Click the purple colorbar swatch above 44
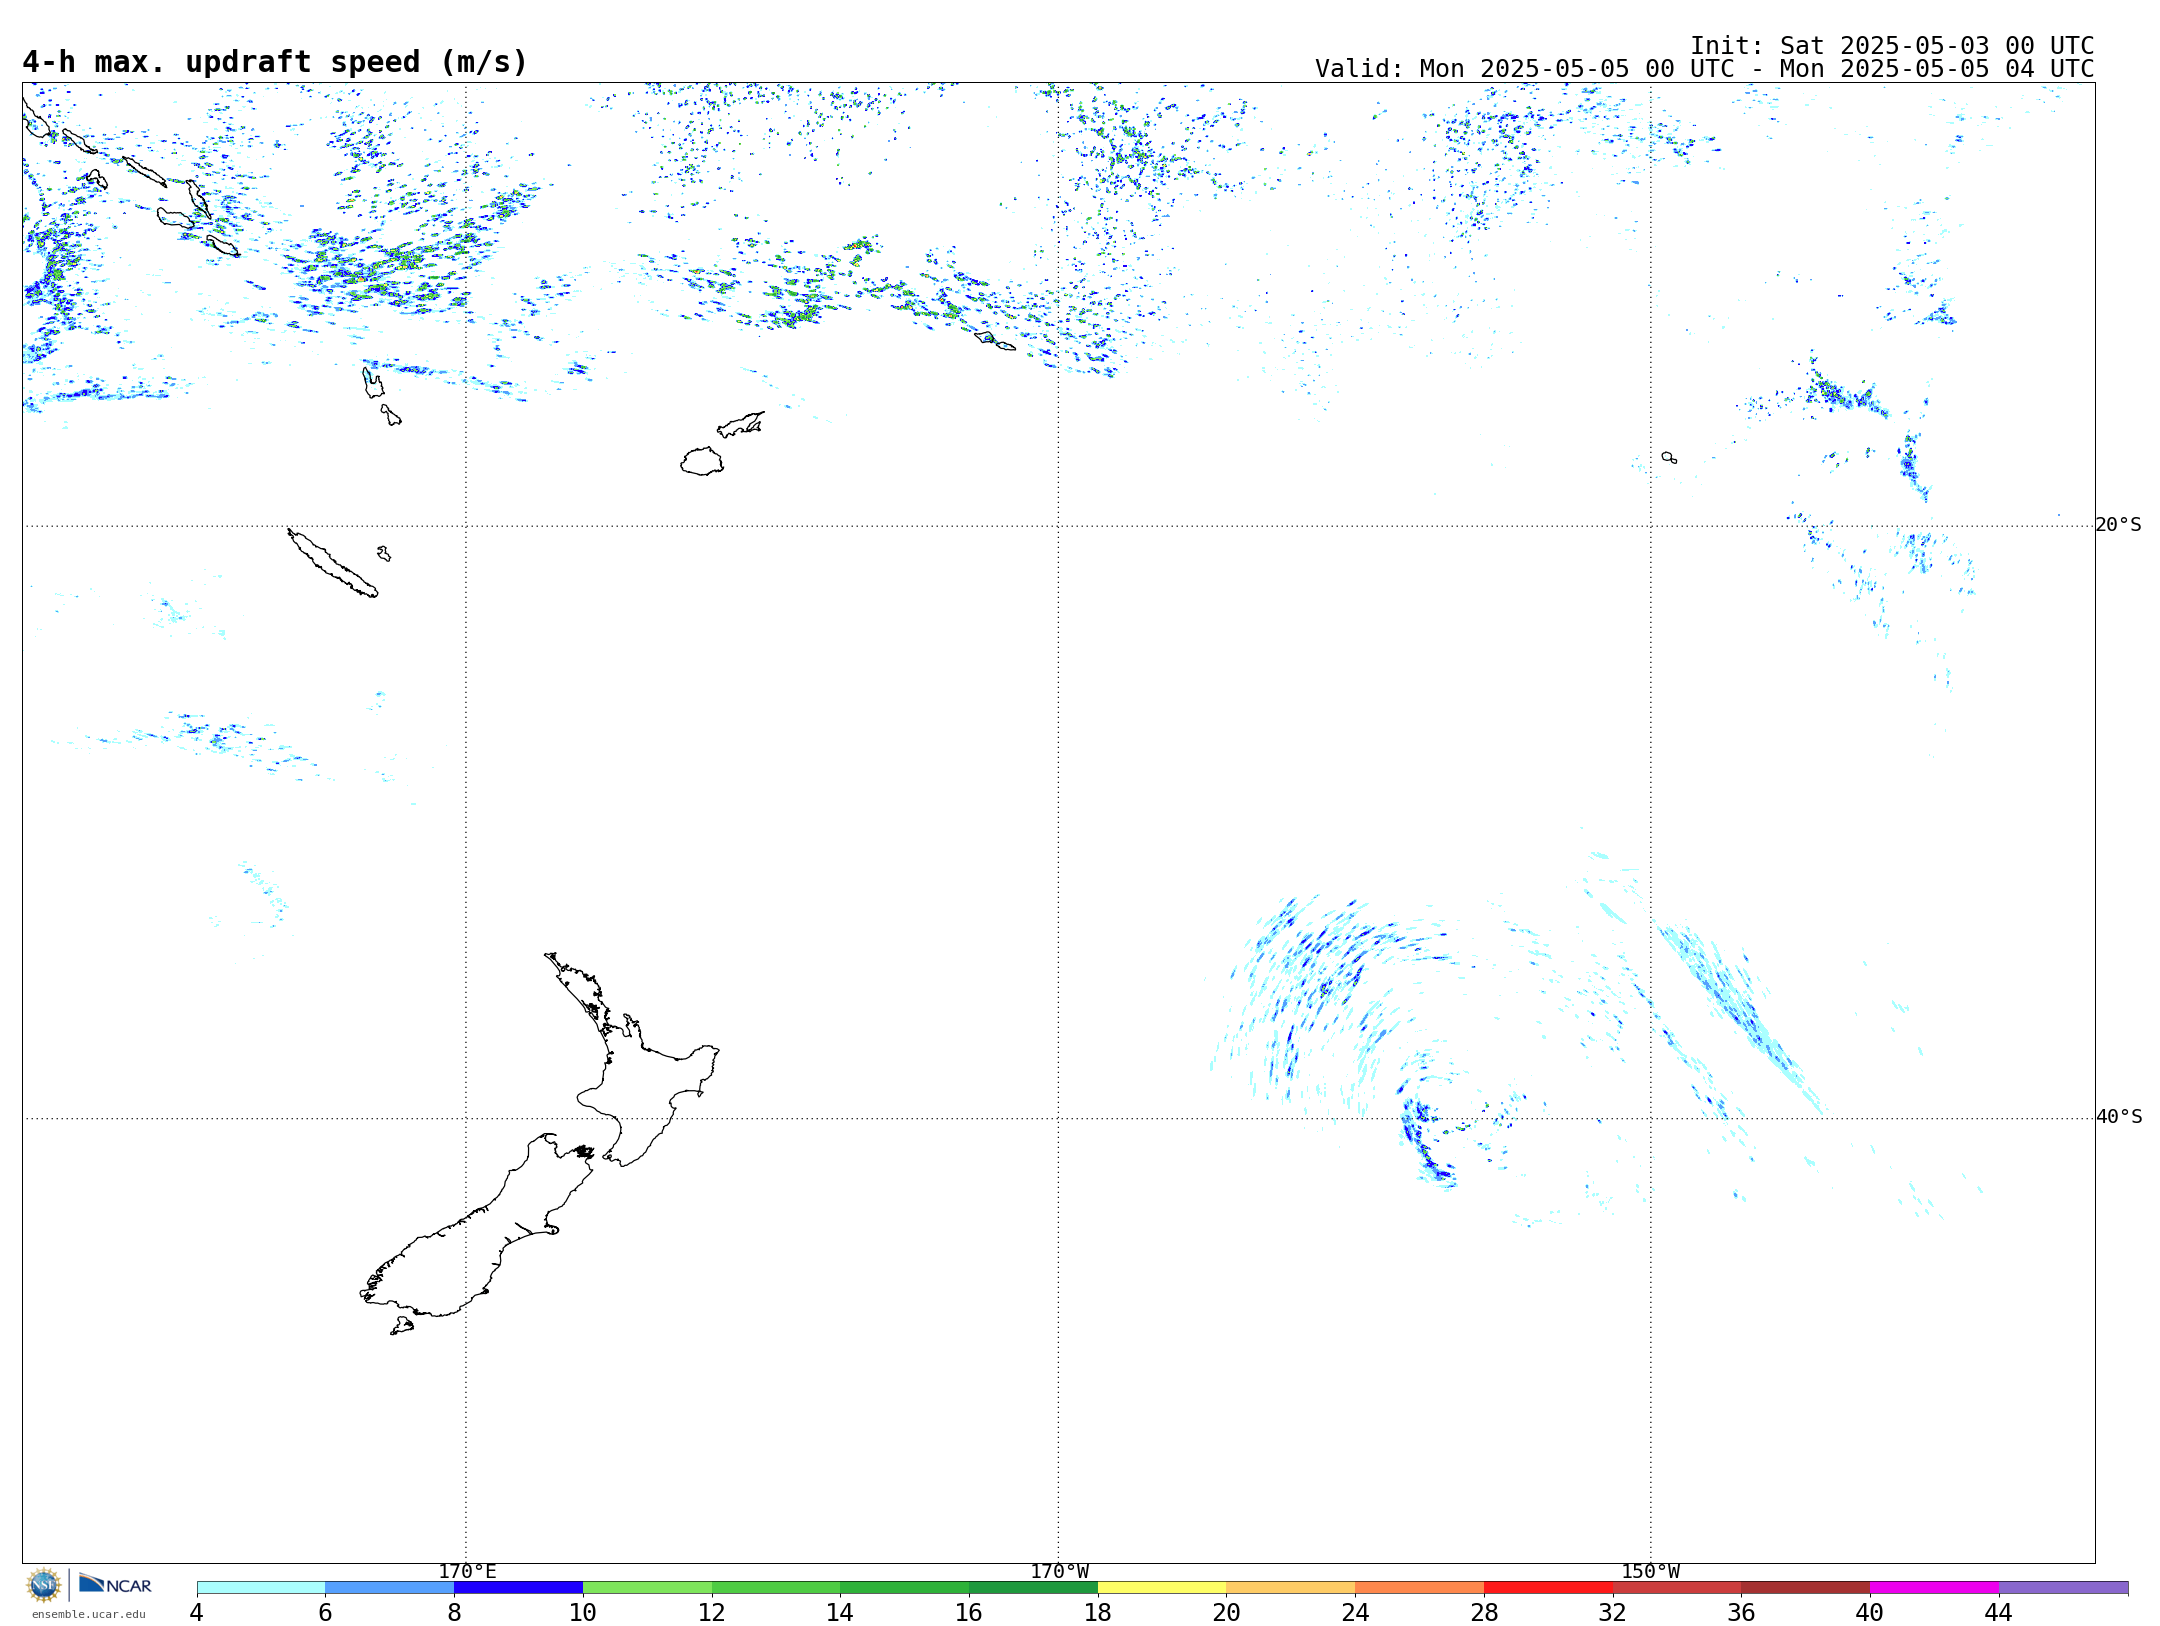The image size is (2160, 1626). (x=2063, y=1588)
